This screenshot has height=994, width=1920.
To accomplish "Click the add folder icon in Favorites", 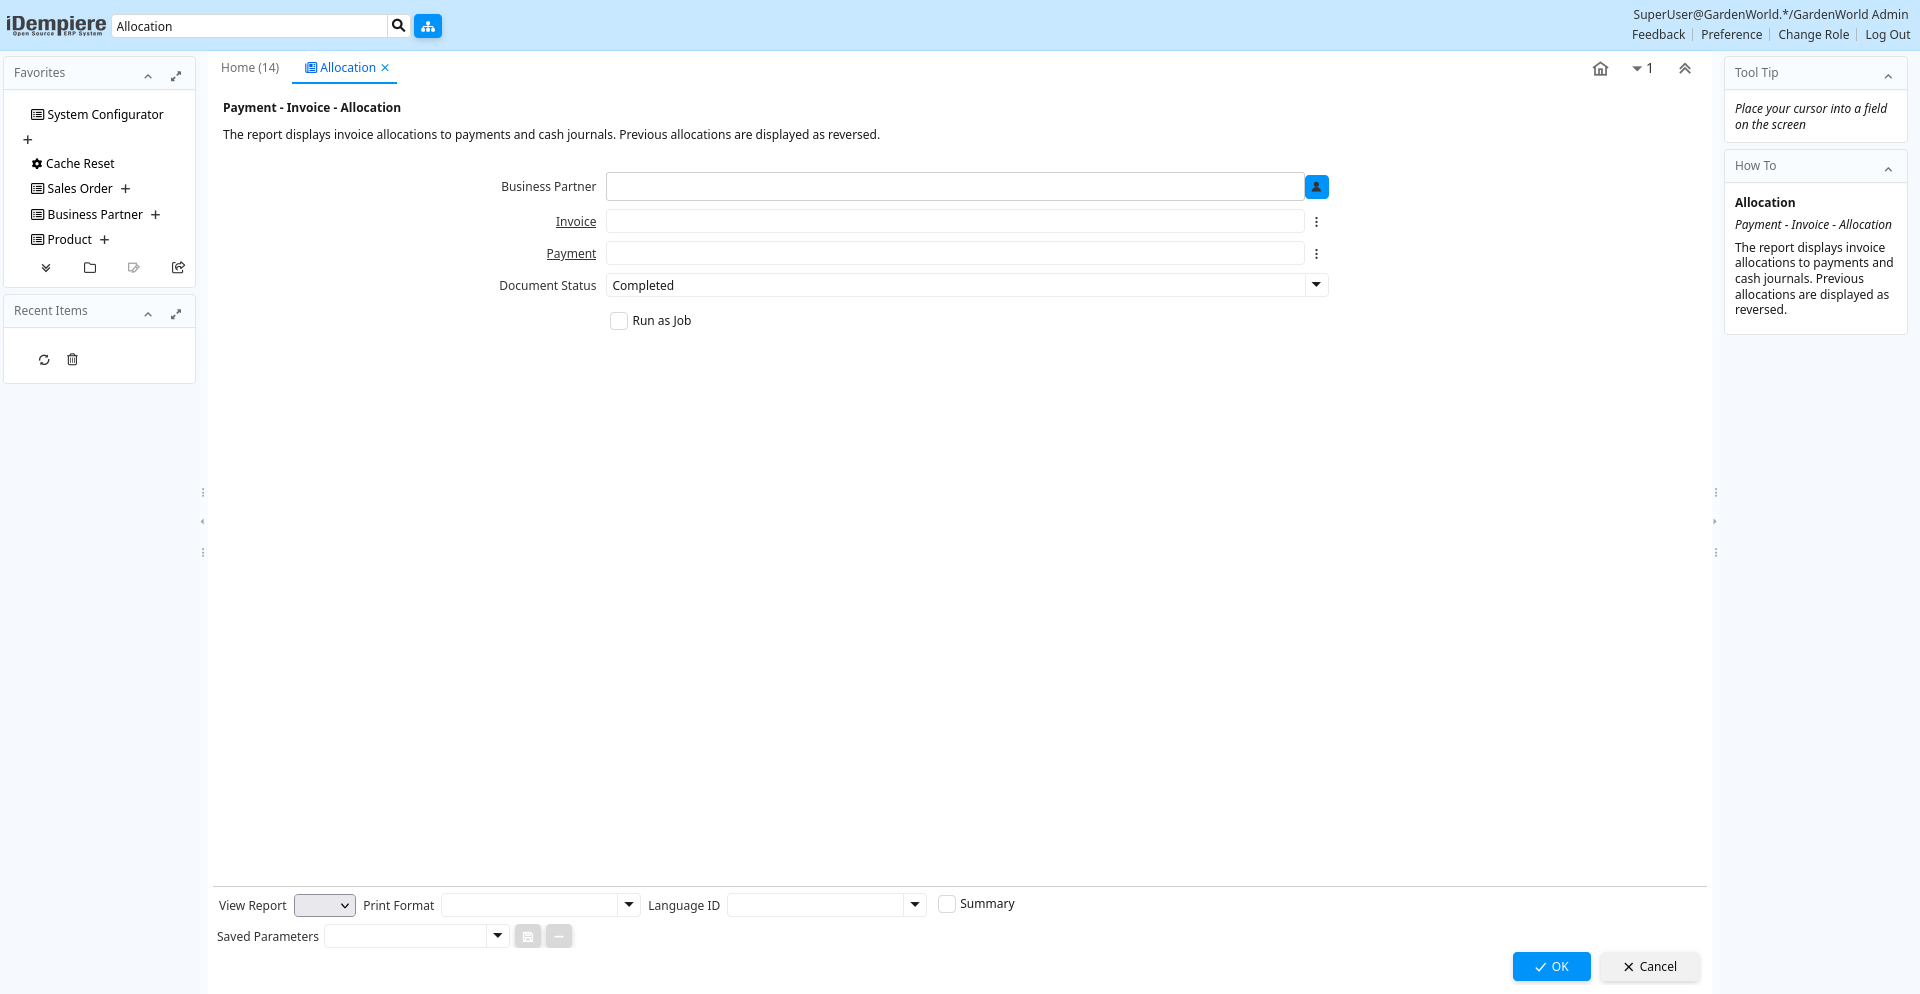I will (90, 268).
